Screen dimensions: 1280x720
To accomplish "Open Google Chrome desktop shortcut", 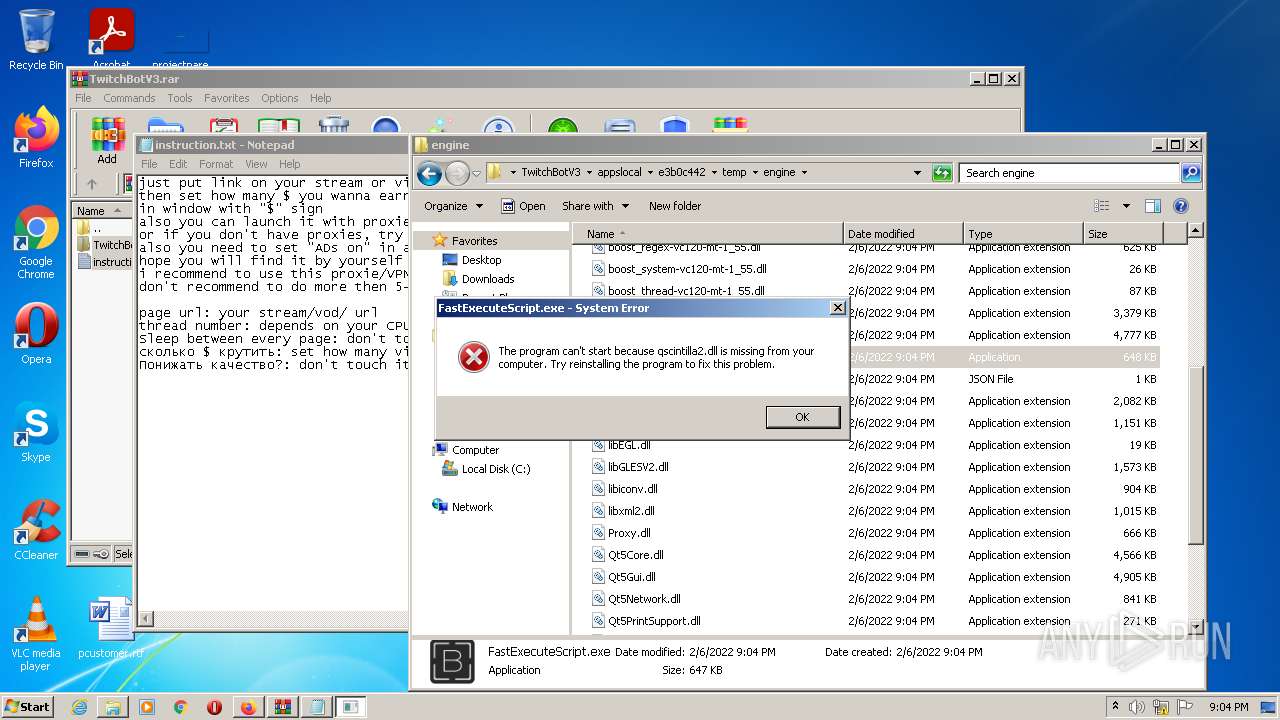I will click(x=36, y=243).
